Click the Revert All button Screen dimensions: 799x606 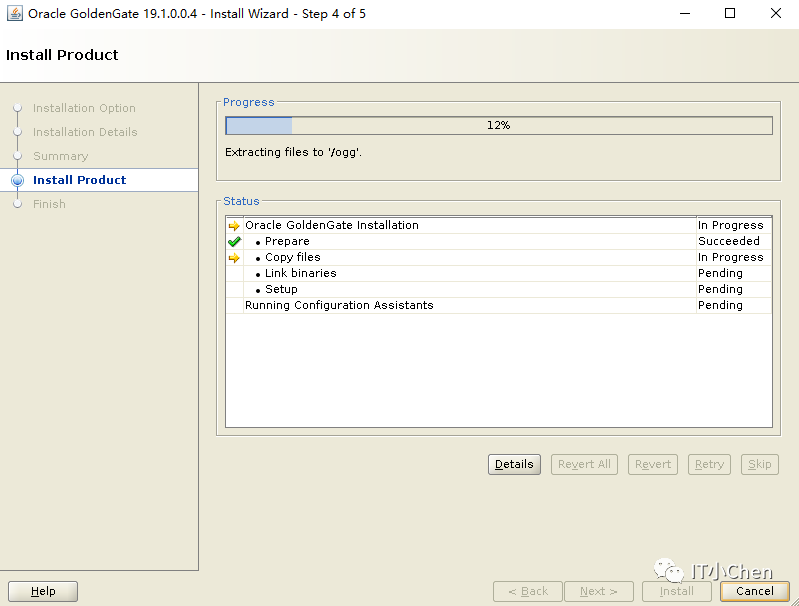tap(584, 464)
